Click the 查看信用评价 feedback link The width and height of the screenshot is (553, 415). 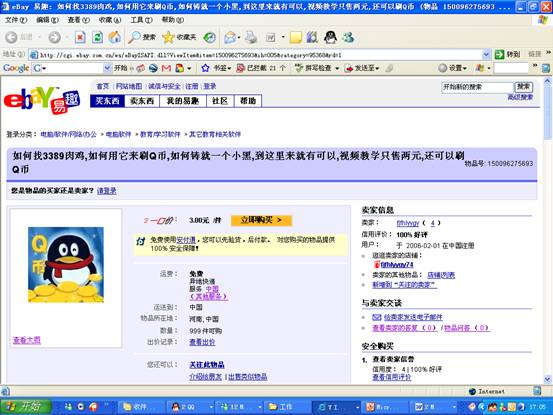click(x=392, y=377)
